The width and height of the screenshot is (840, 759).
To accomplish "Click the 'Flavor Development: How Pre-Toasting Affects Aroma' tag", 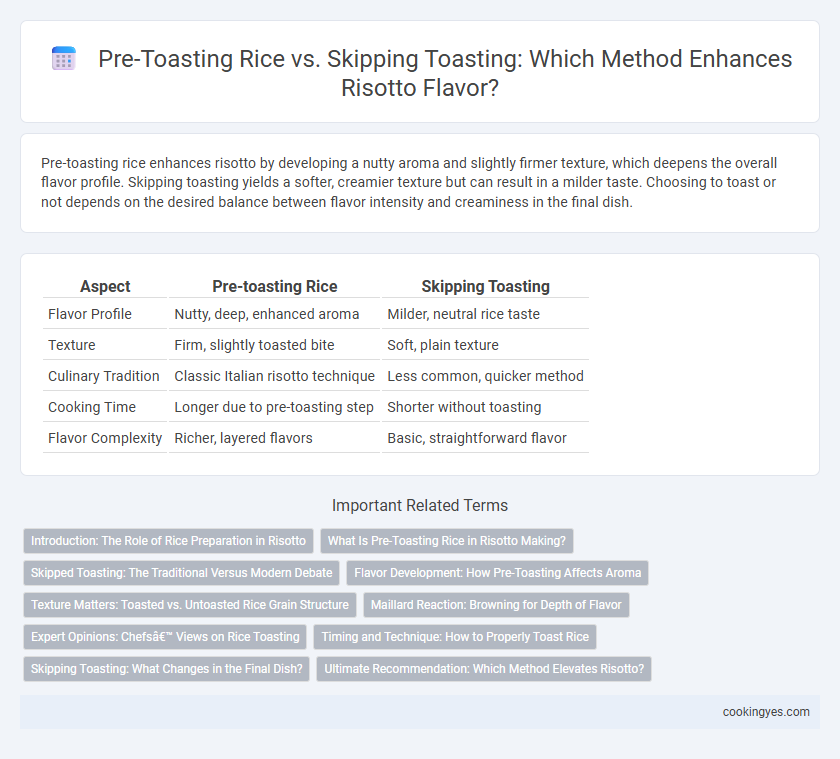I will coord(498,573).
